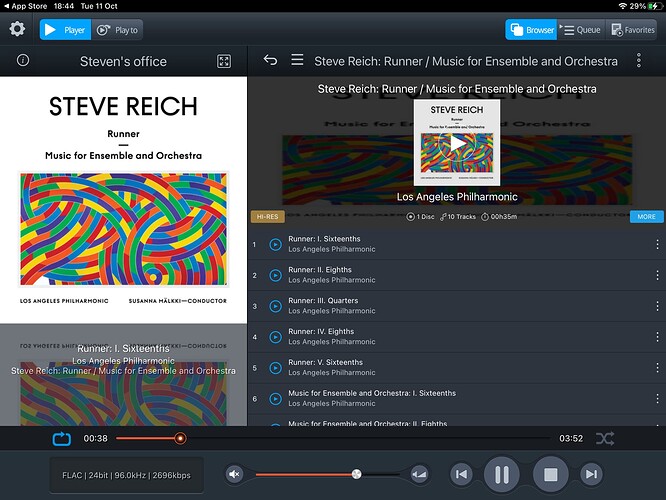This screenshot has width=666, height=500.
Task: Click the Wi-Fi icon in status bar
Action: coord(623,6)
